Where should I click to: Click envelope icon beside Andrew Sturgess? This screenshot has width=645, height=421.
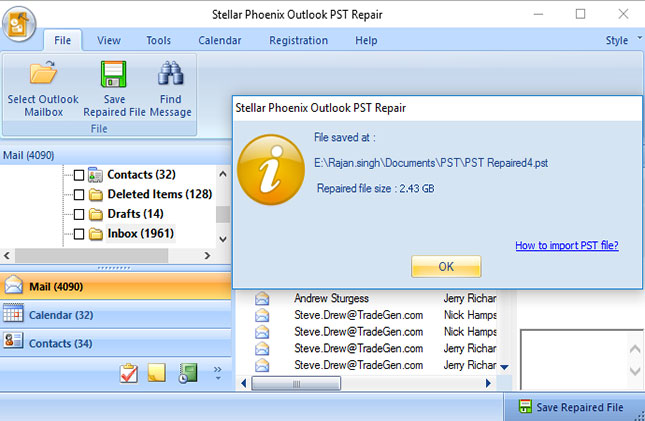pos(262,298)
